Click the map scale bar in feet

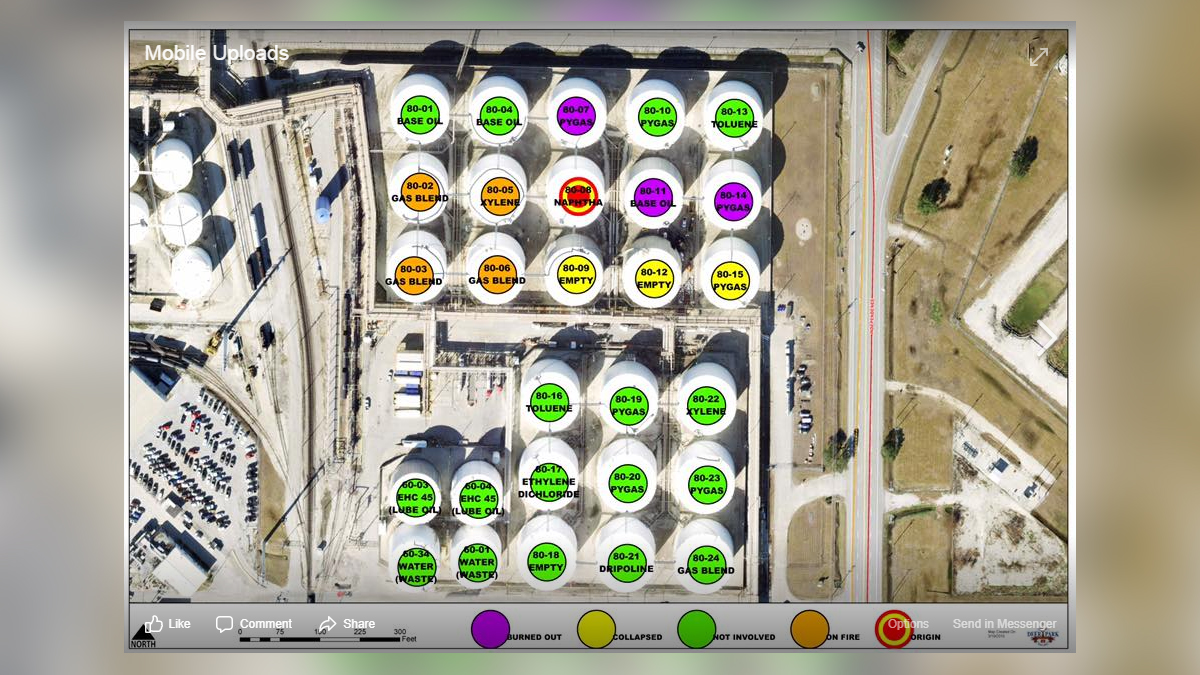pos(320,638)
